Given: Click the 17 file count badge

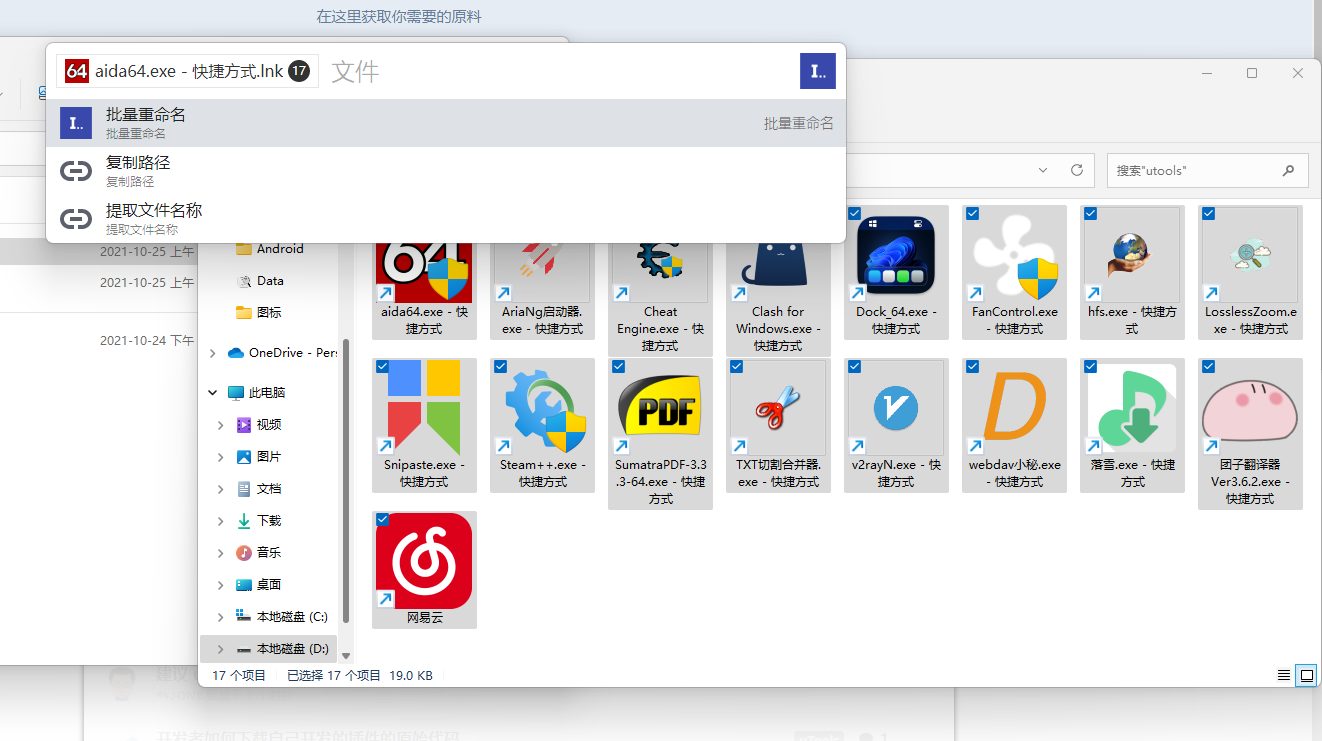Looking at the screenshot, I should pyautogui.click(x=299, y=71).
